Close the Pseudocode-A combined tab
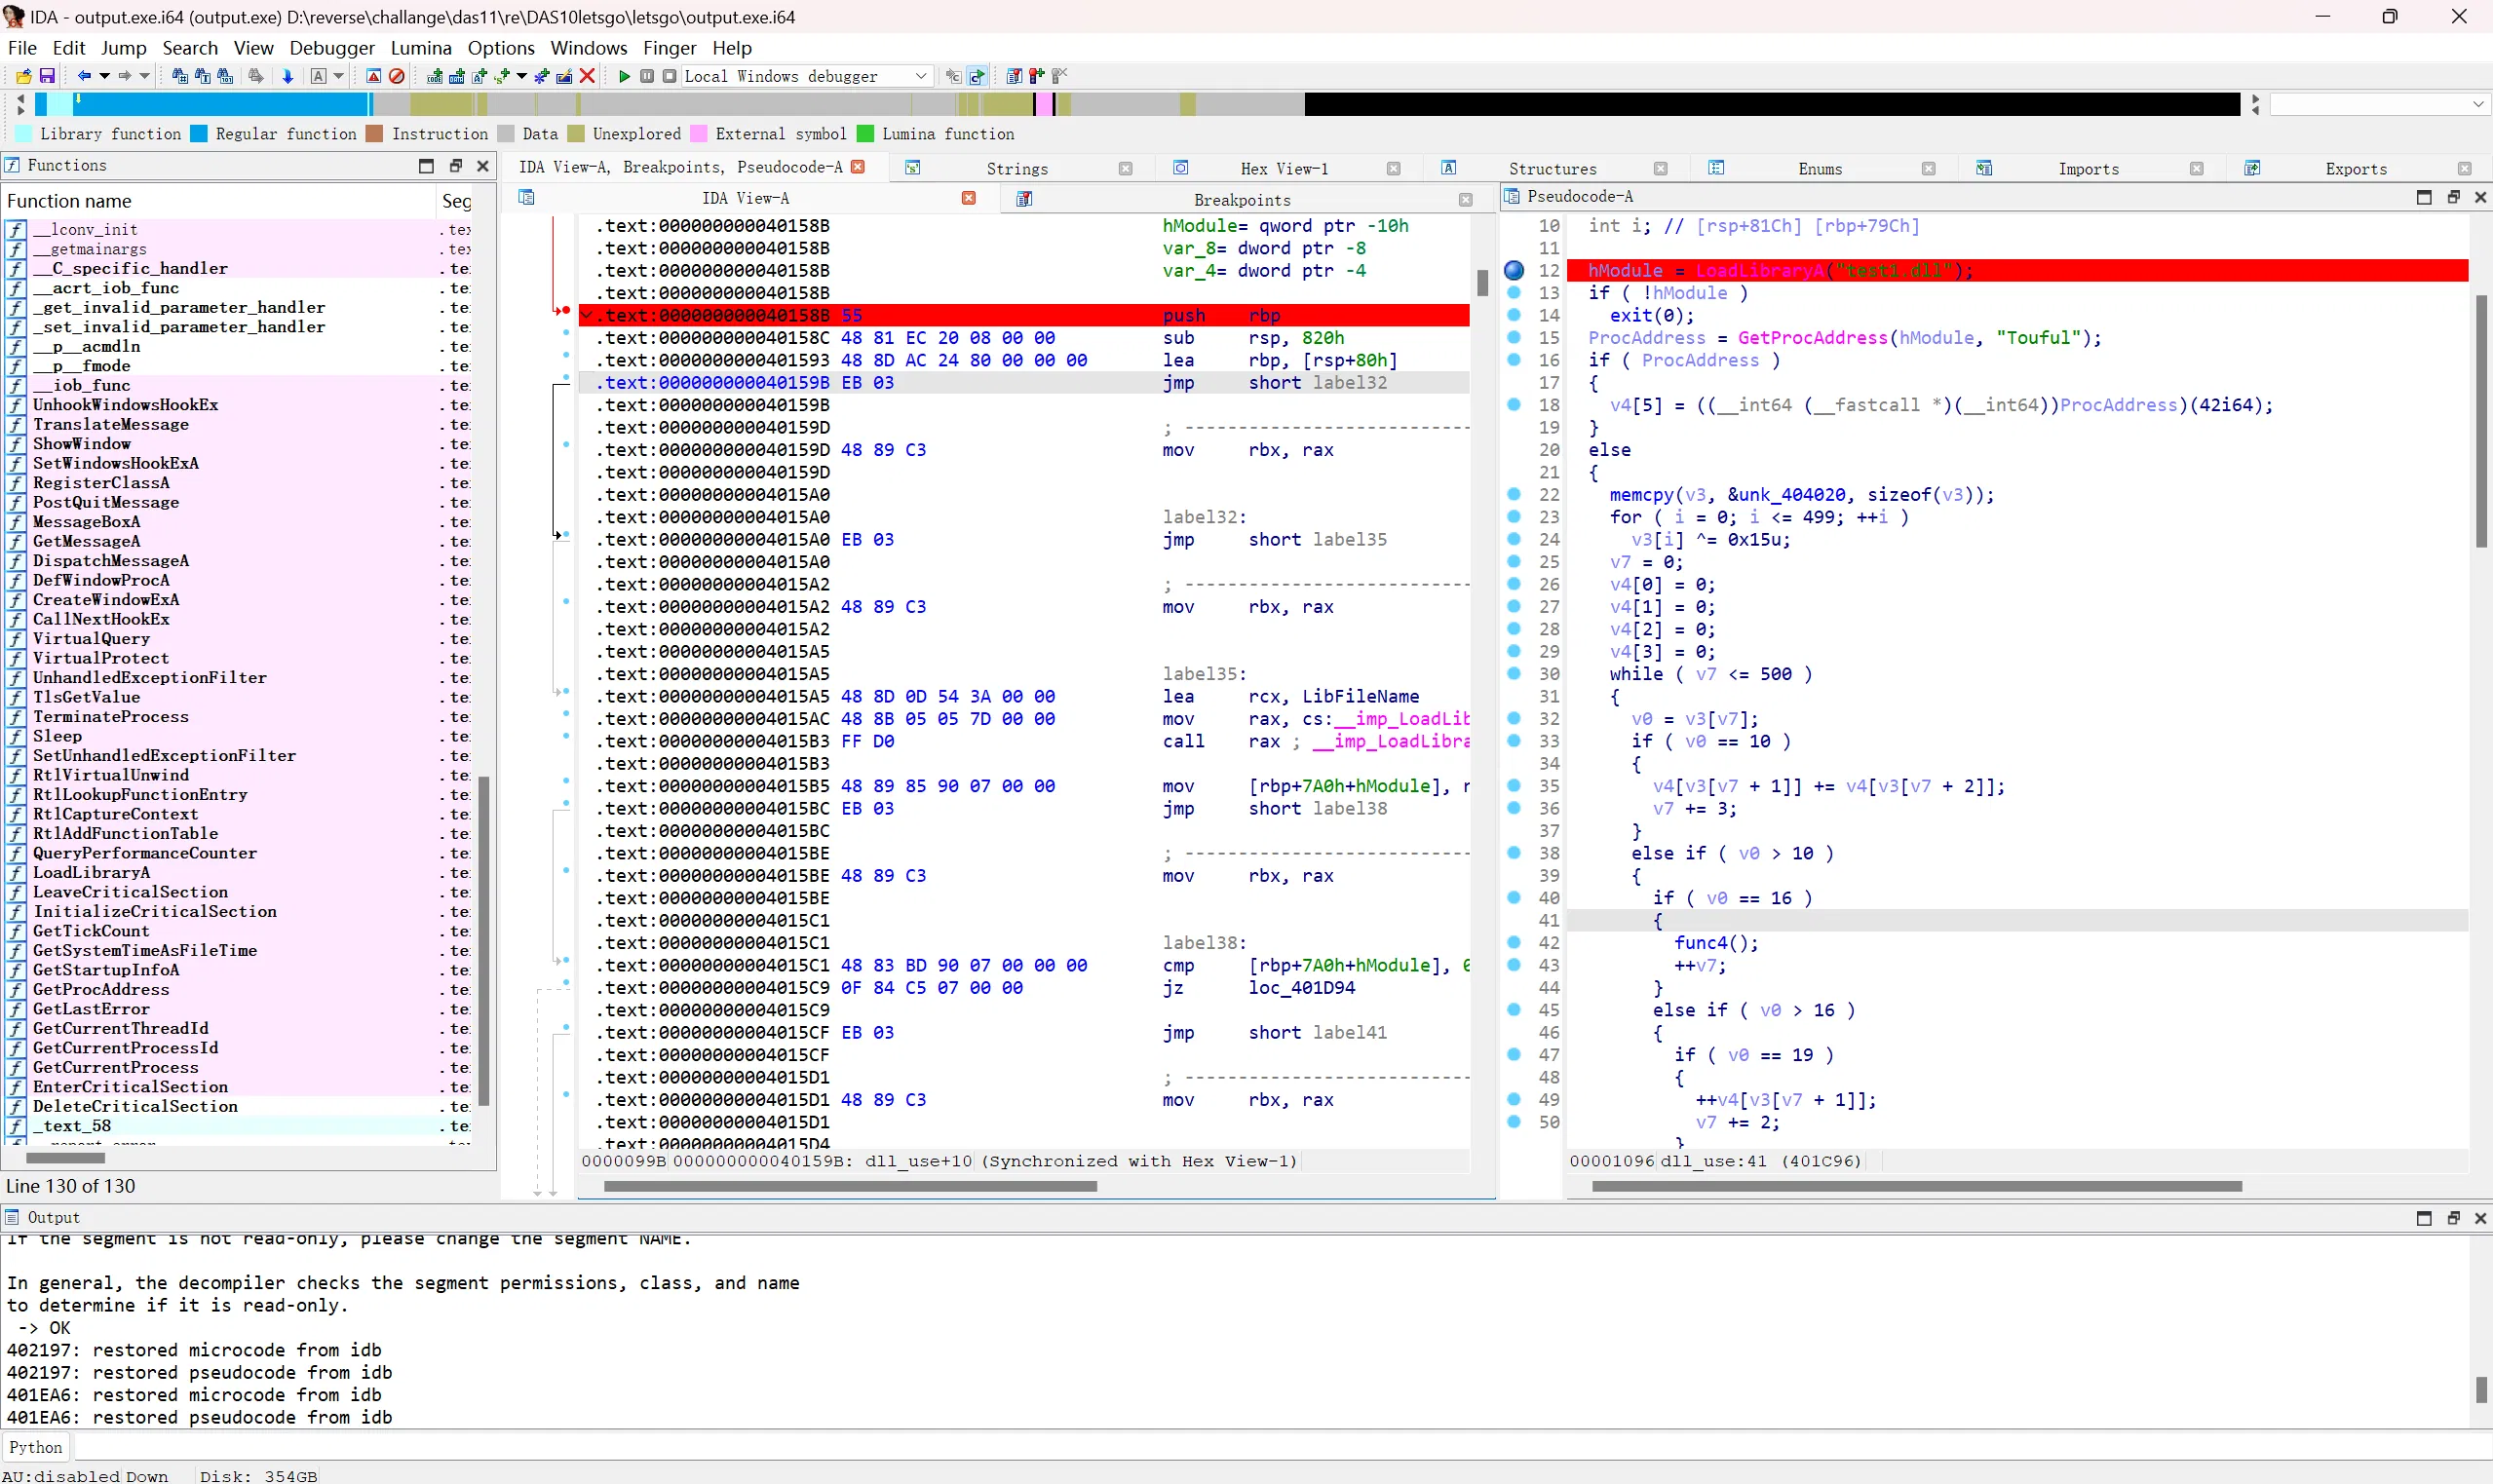The image size is (2493, 1484). click(x=857, y=167)
